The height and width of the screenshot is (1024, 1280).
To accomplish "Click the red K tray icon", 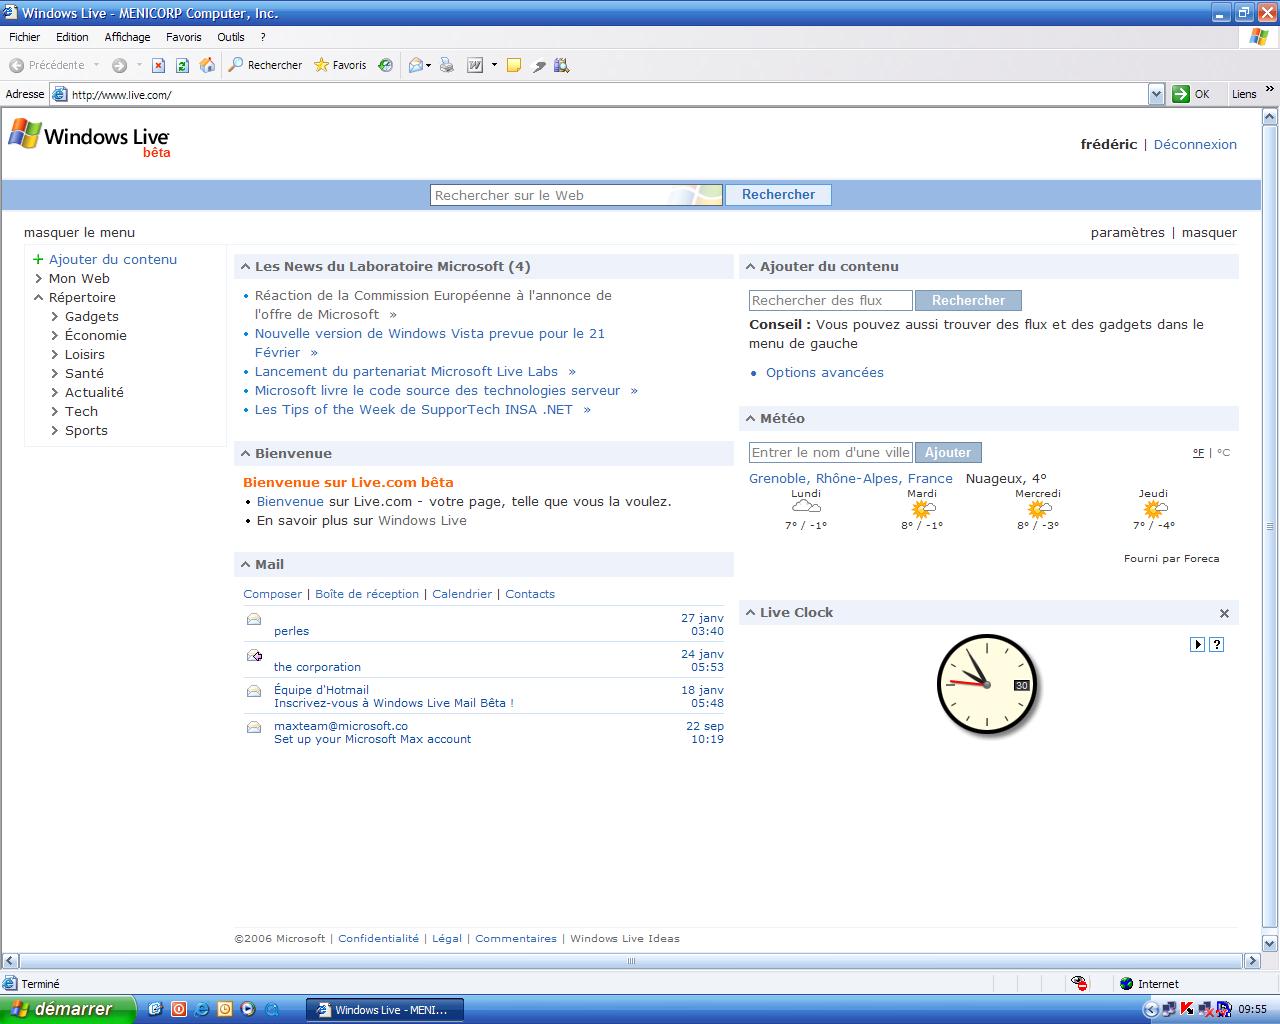I will point(1187,1009).
